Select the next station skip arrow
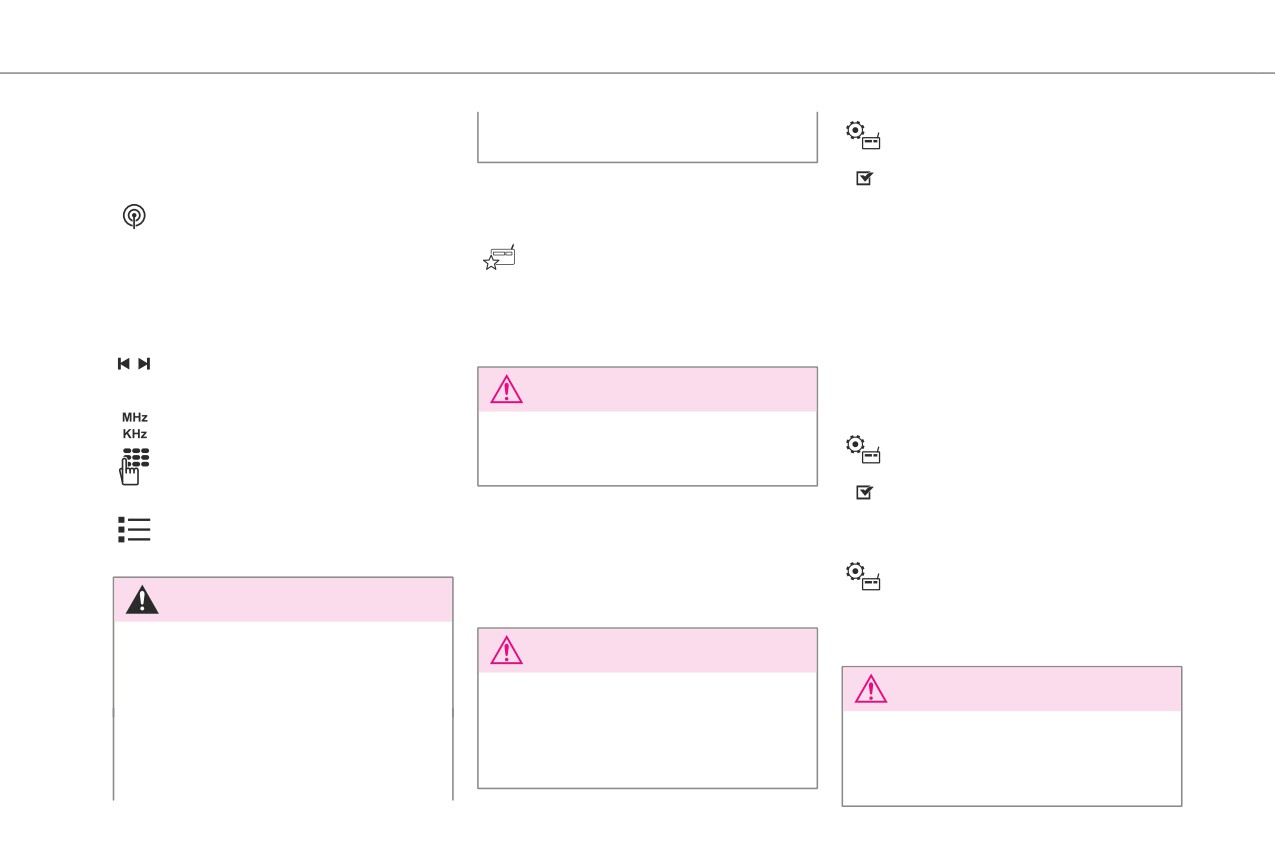 pos(144,364)
